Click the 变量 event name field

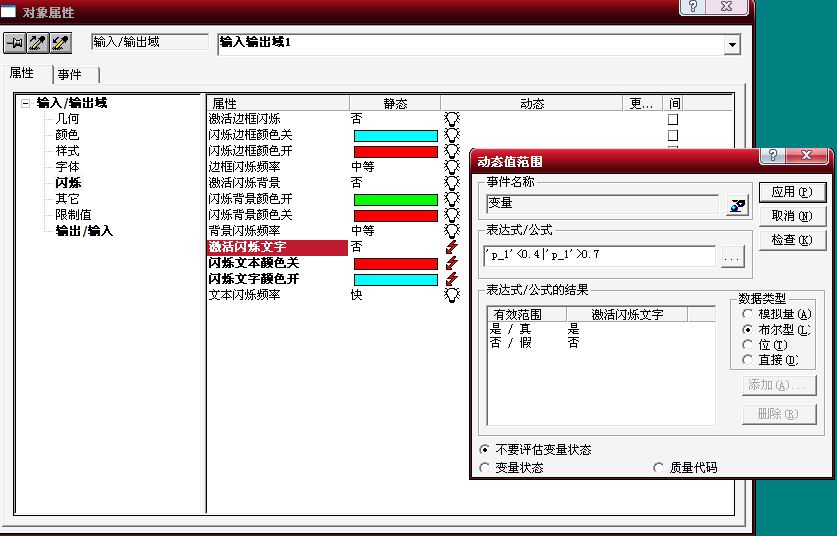(x=602, y=204)
